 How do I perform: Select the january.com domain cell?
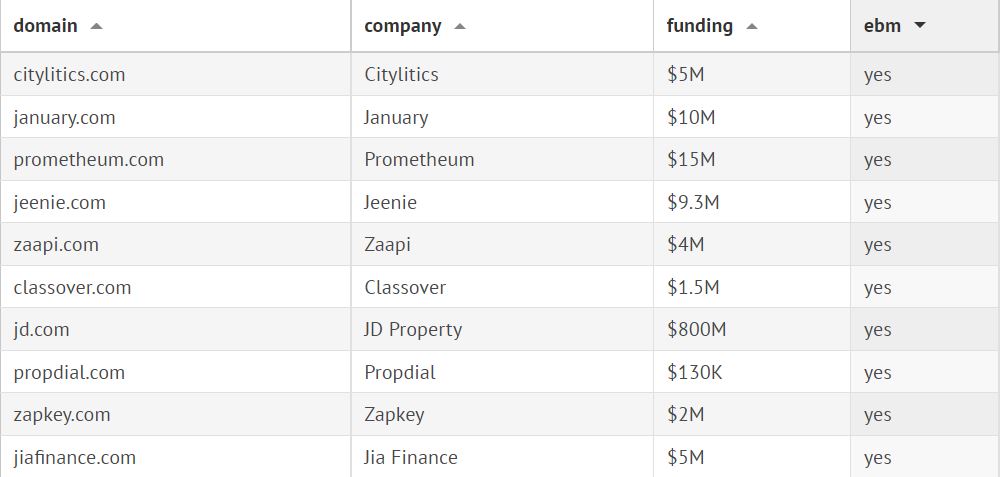coord(65,118)
